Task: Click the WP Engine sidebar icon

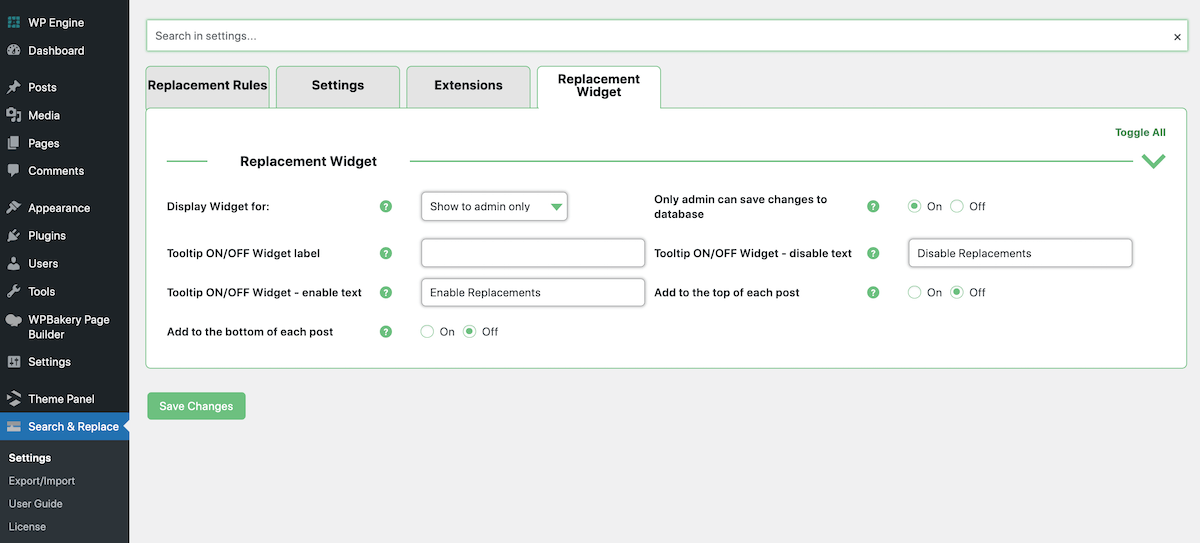Action: (x=14, y=22)
